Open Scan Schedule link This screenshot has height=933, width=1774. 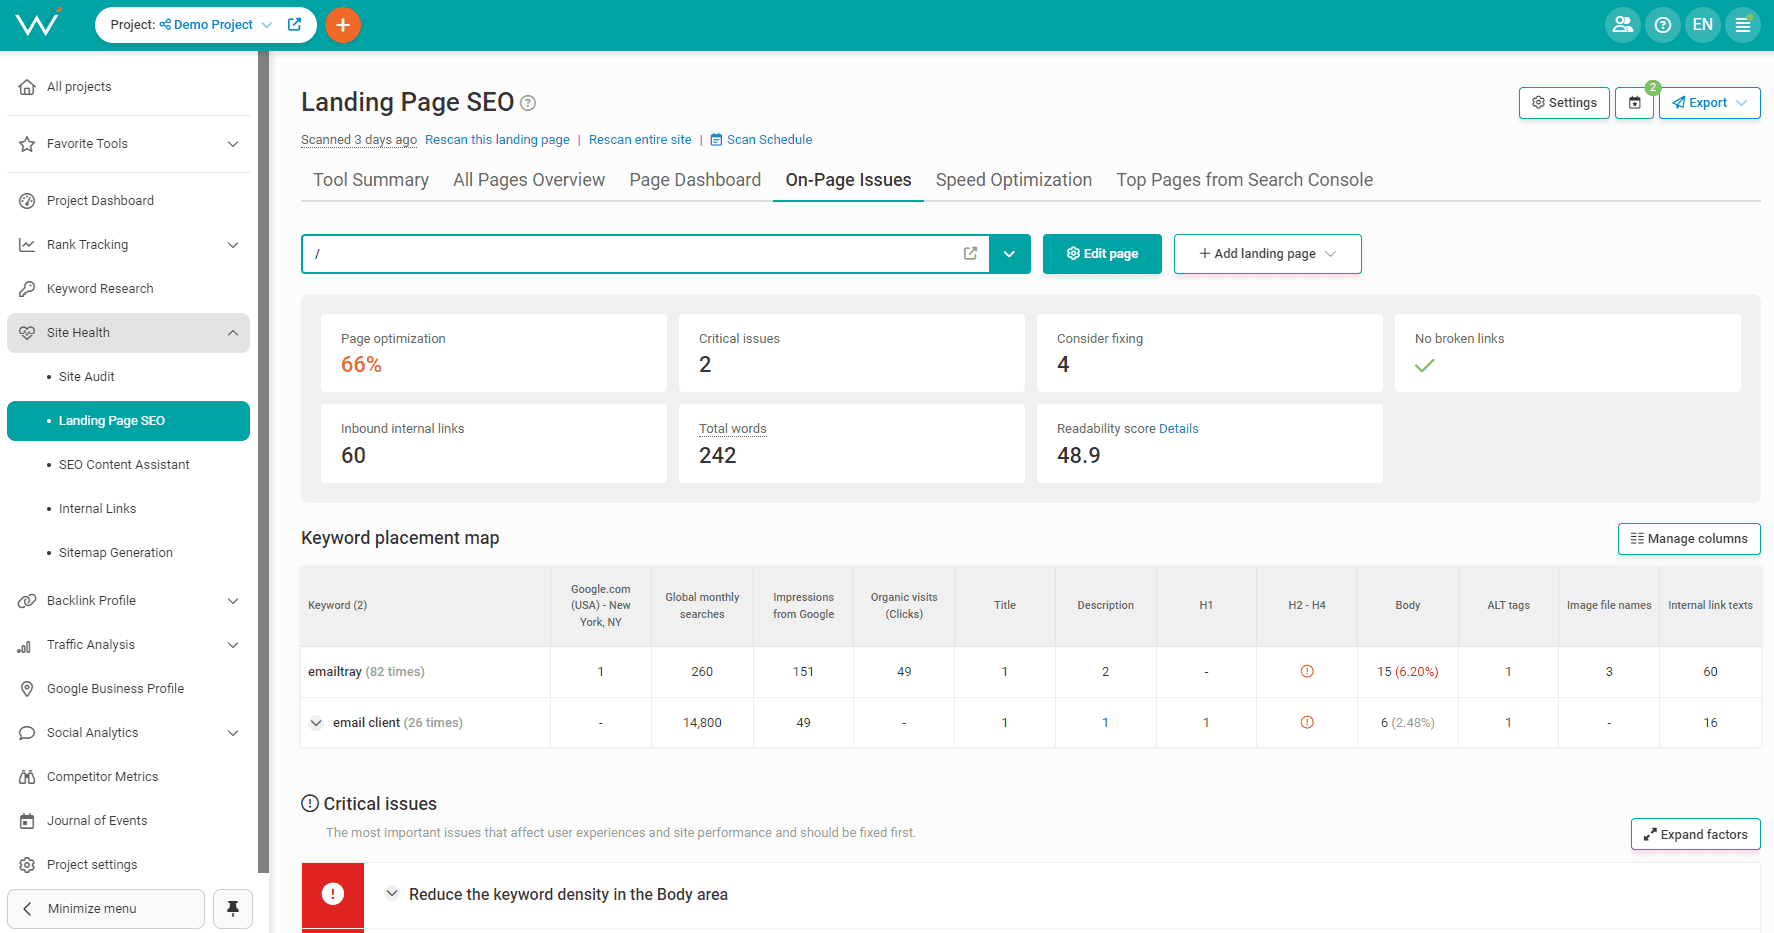761,140
